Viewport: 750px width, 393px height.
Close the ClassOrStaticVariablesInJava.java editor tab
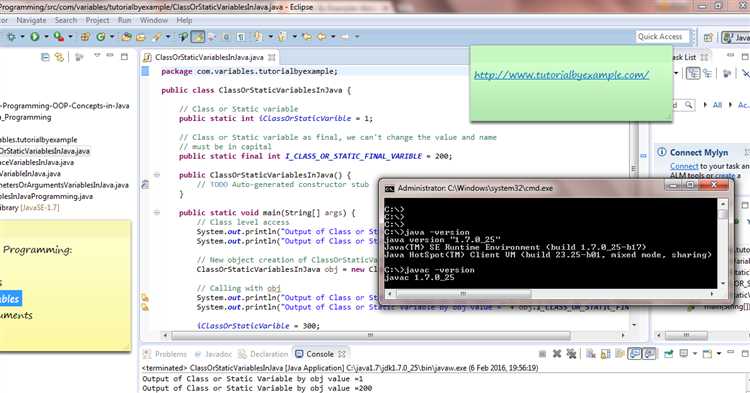coord(272,57)
